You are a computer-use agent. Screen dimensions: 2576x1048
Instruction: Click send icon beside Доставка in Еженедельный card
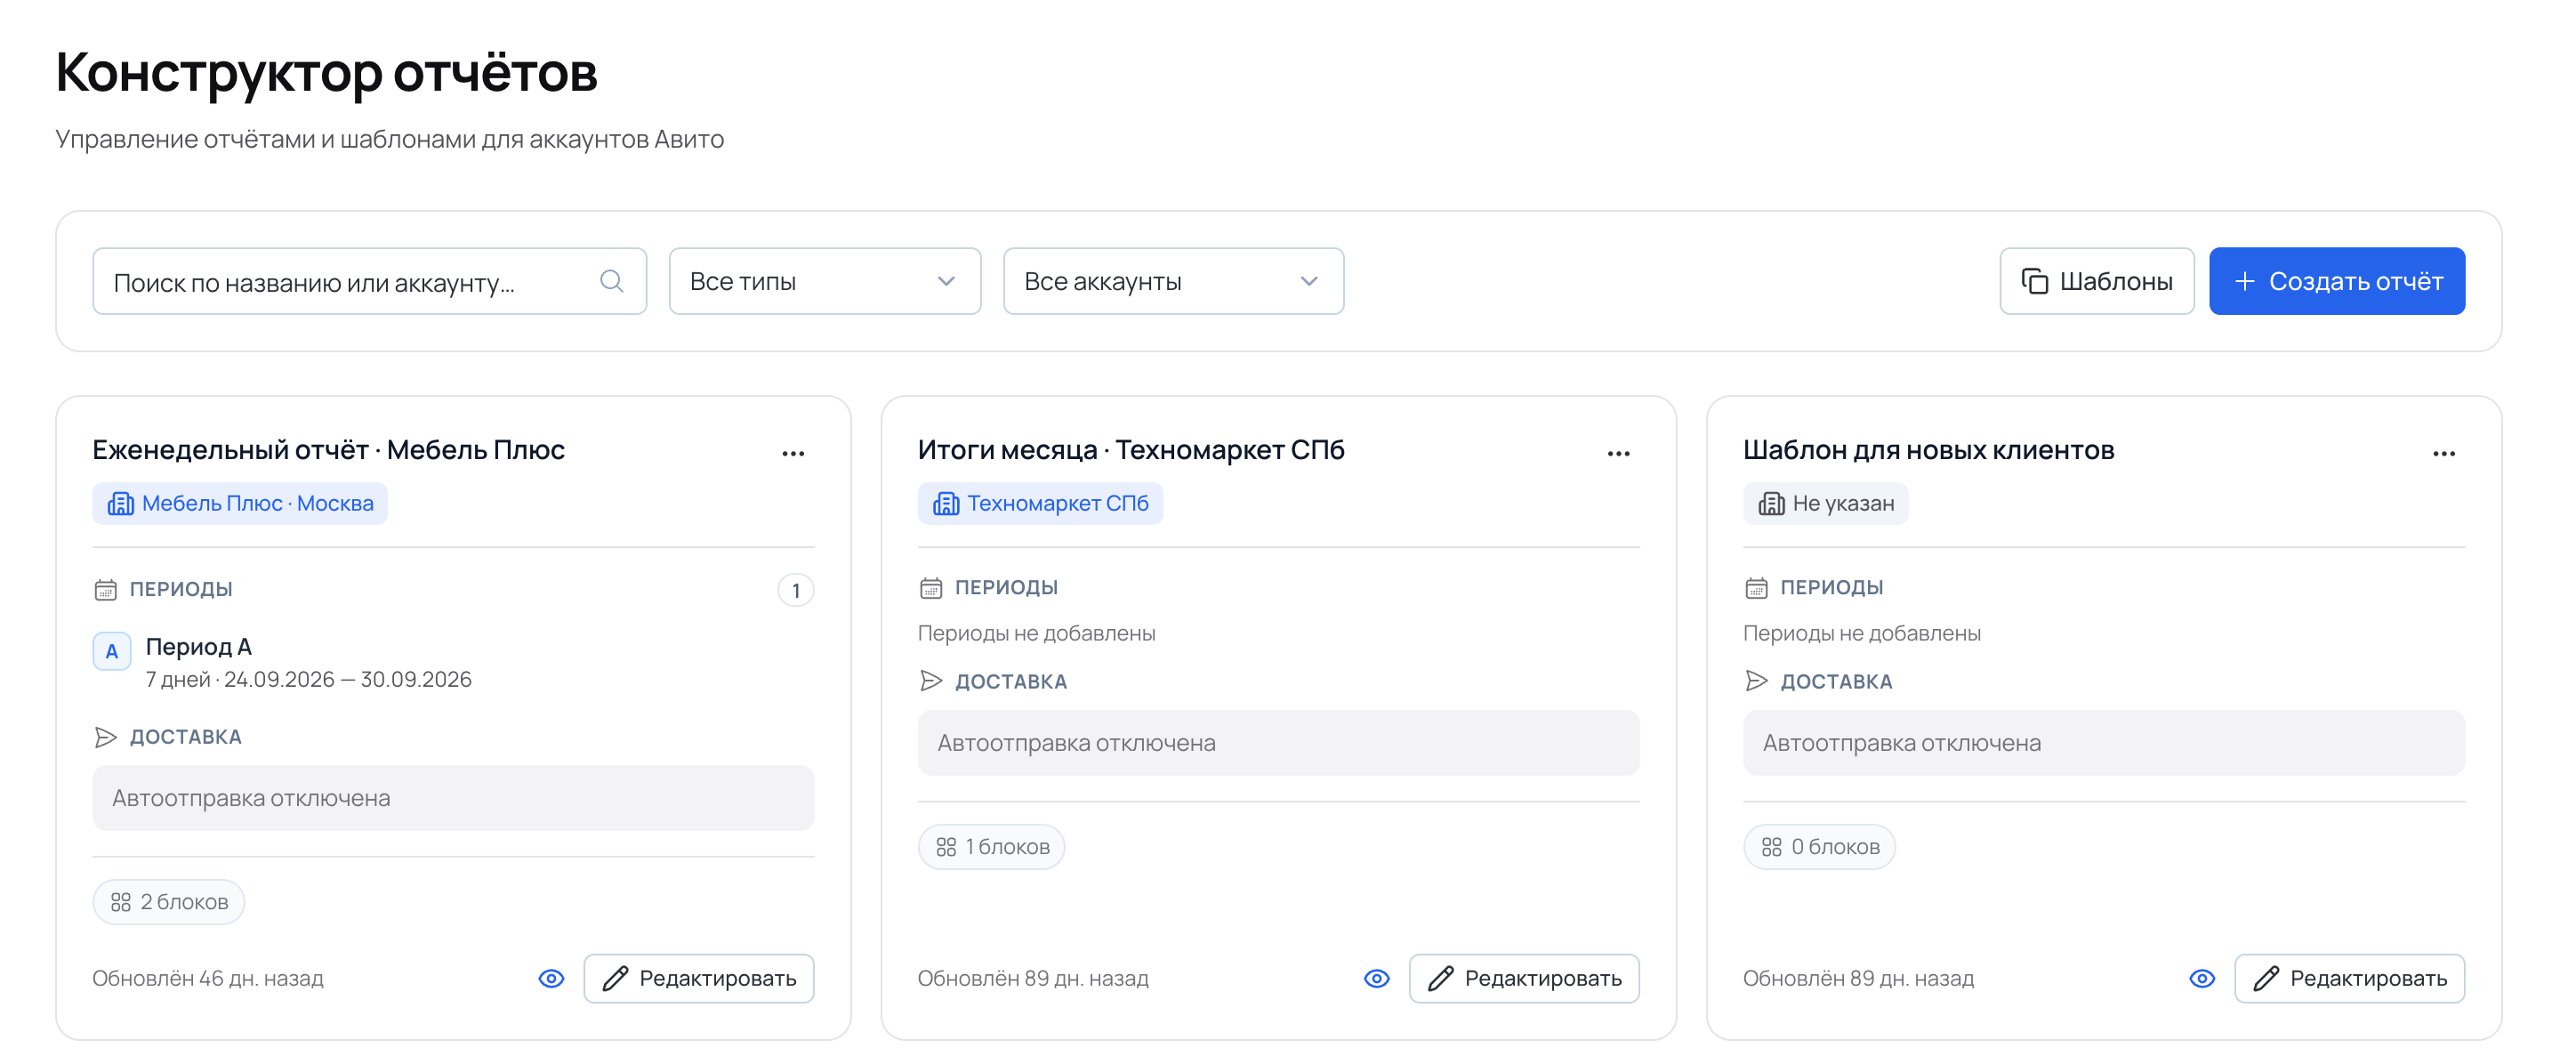click(x=105, y=736)
